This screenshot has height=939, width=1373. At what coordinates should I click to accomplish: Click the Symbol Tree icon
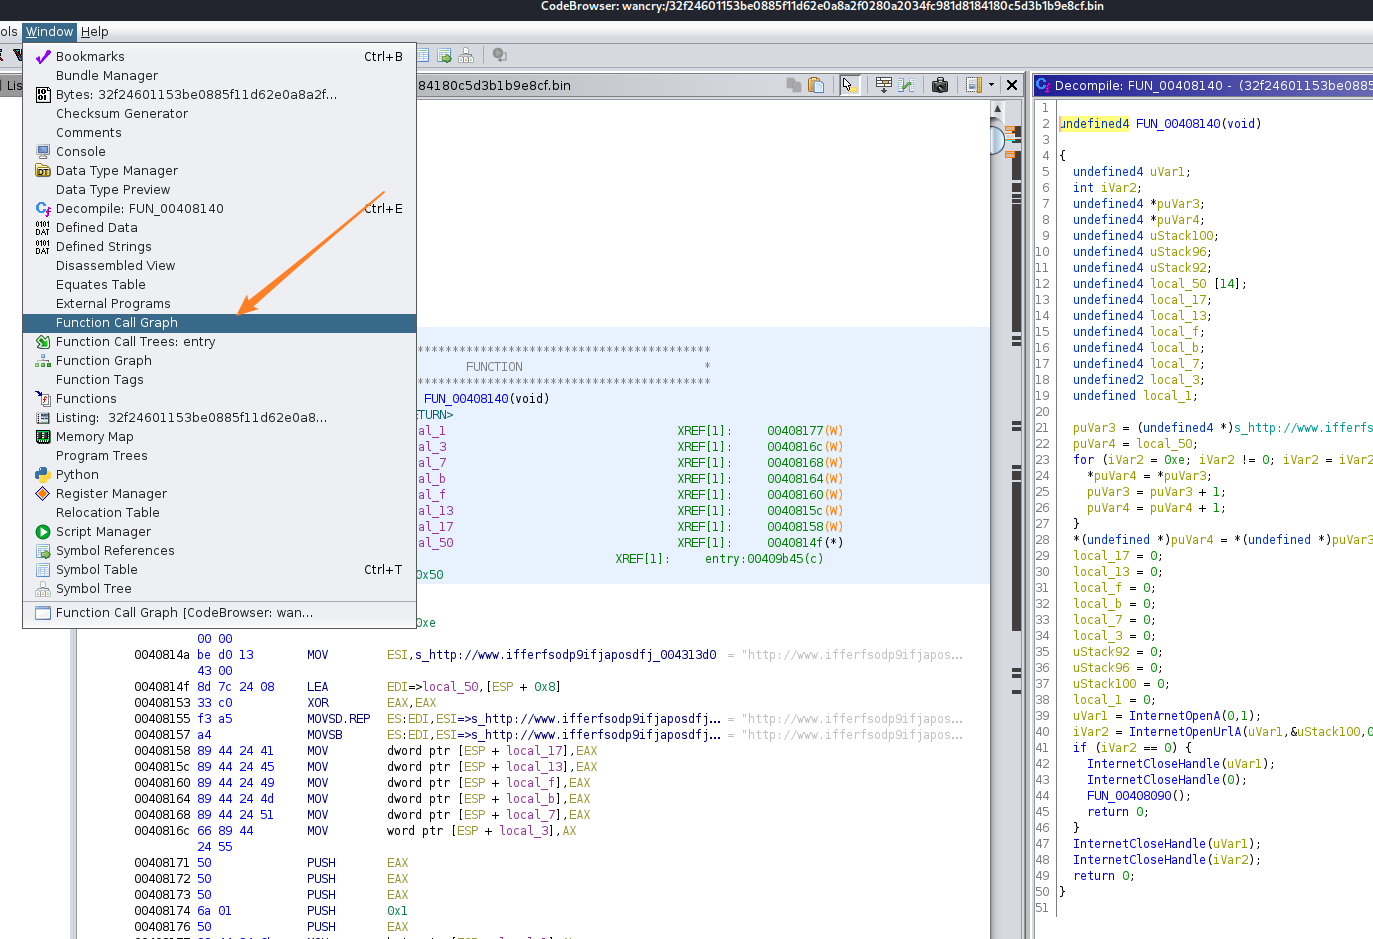tap(43, 589)
